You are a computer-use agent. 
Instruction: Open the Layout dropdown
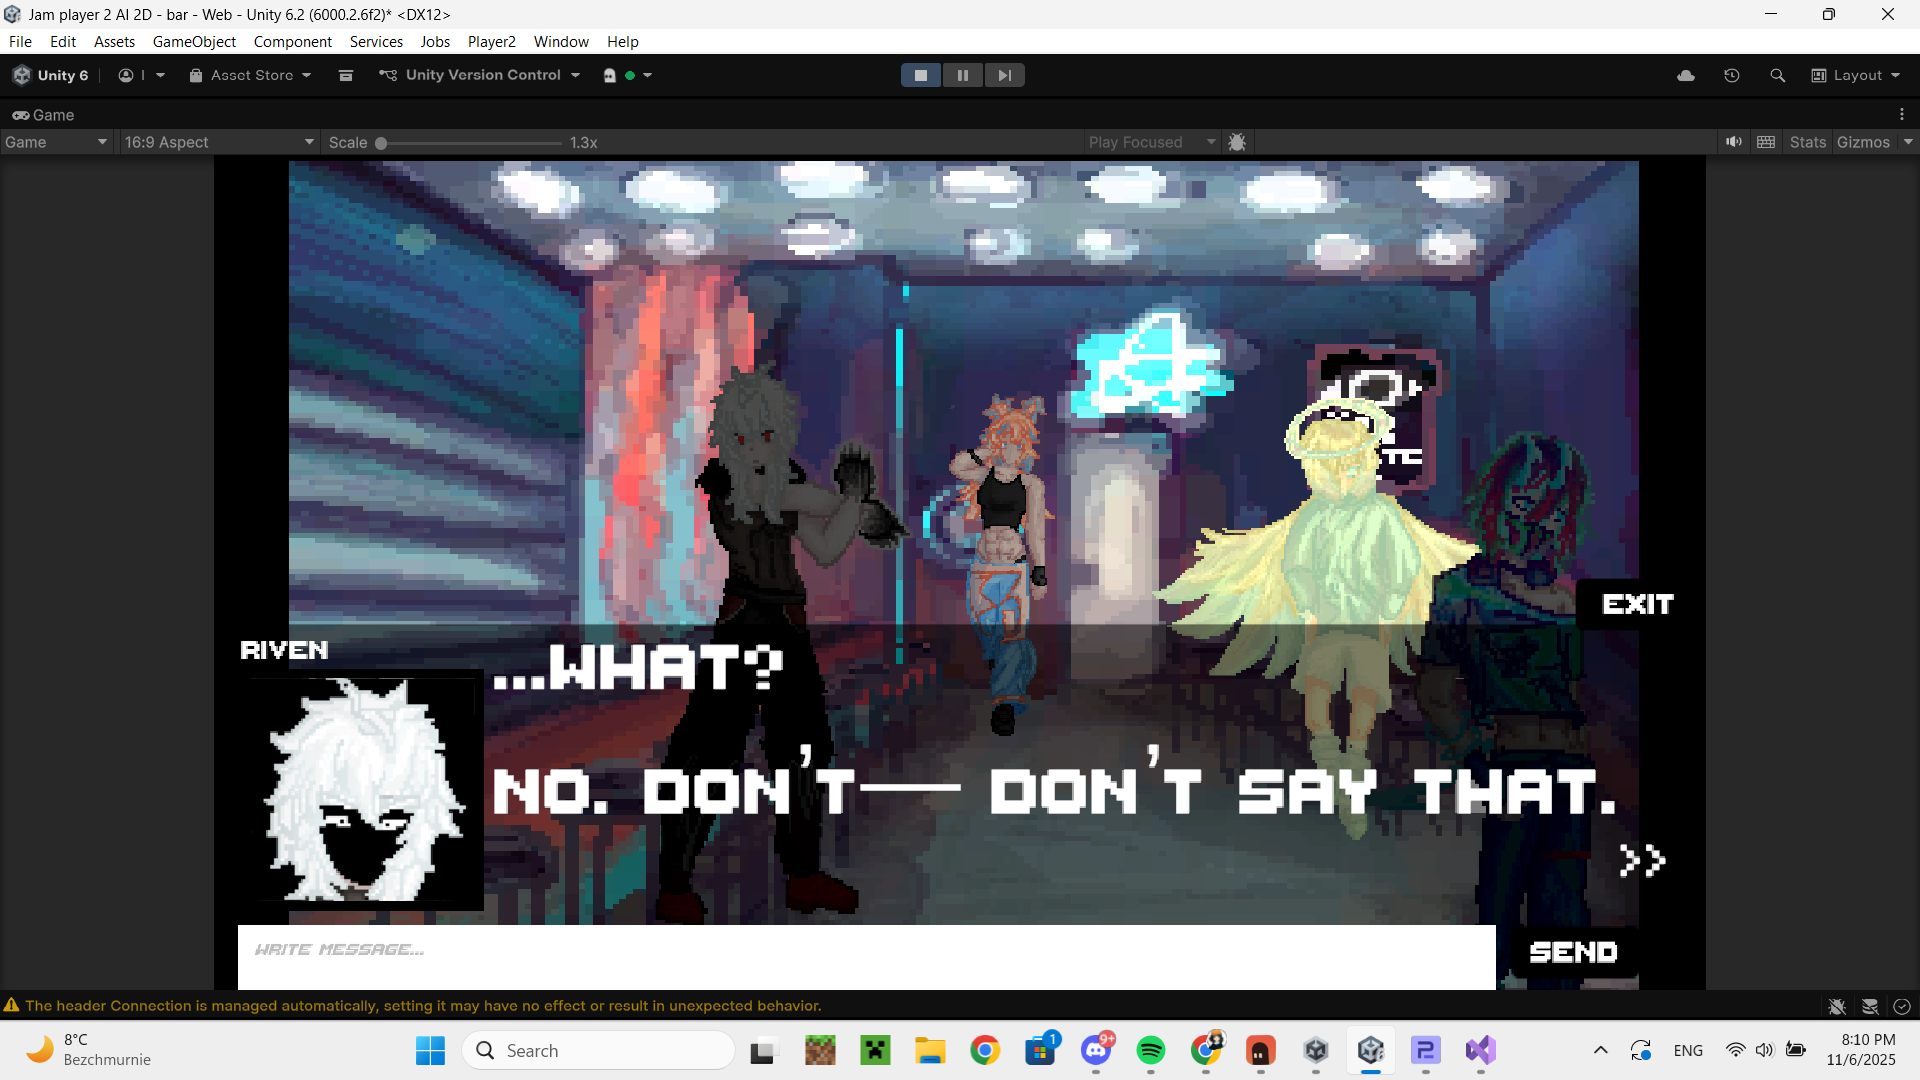(x=1856, y=75)
